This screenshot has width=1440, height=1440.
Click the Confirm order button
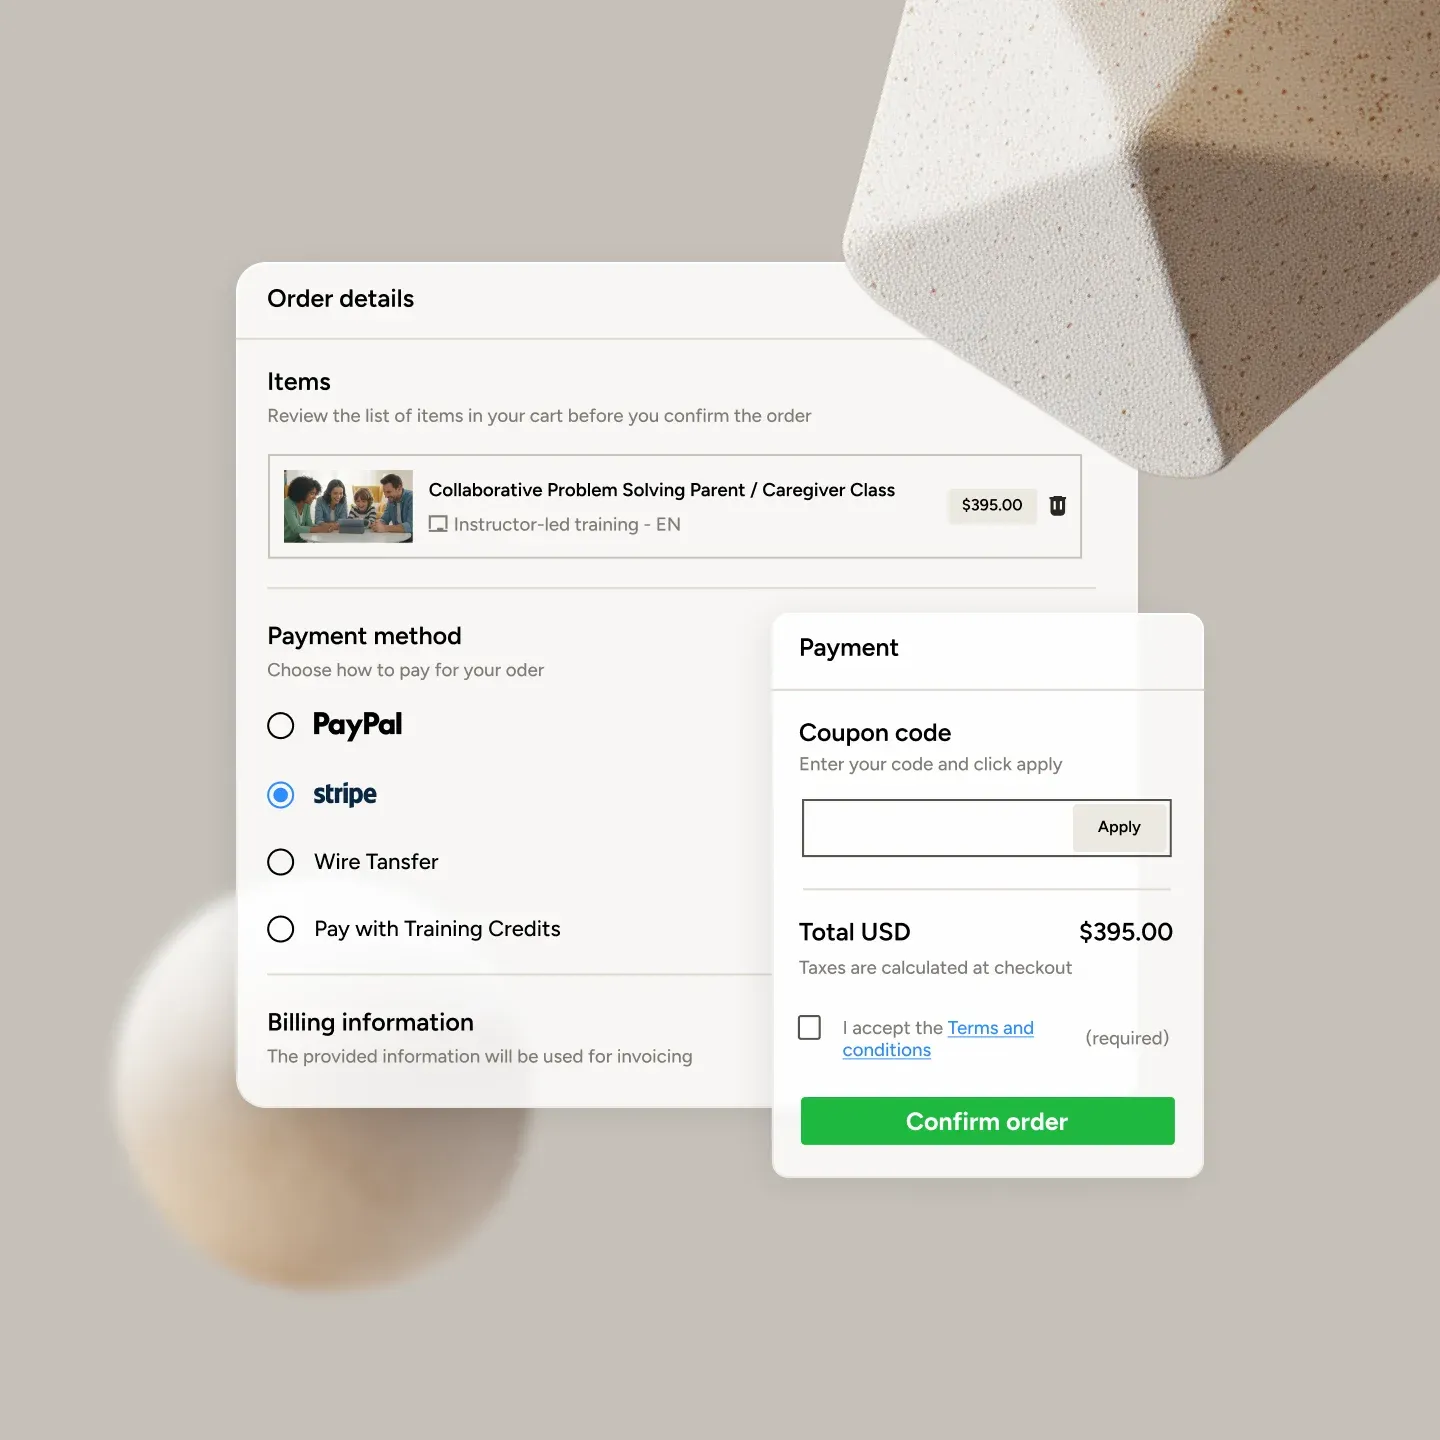pos(987,1121)
